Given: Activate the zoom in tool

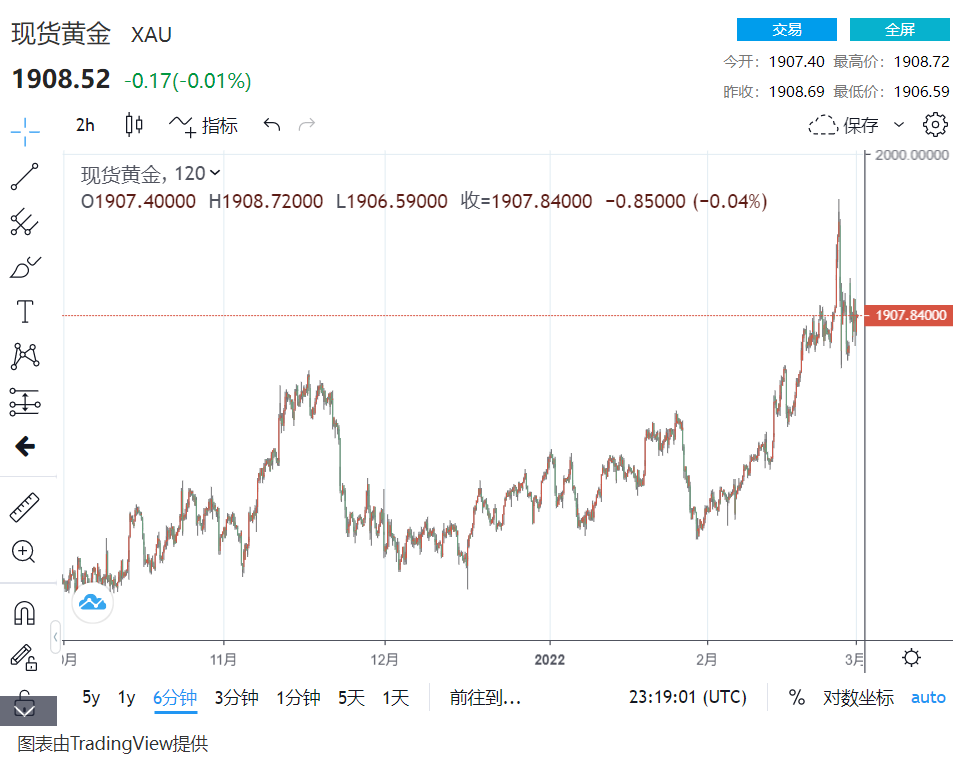Looking at the screenshot, I should pos(25,551).
